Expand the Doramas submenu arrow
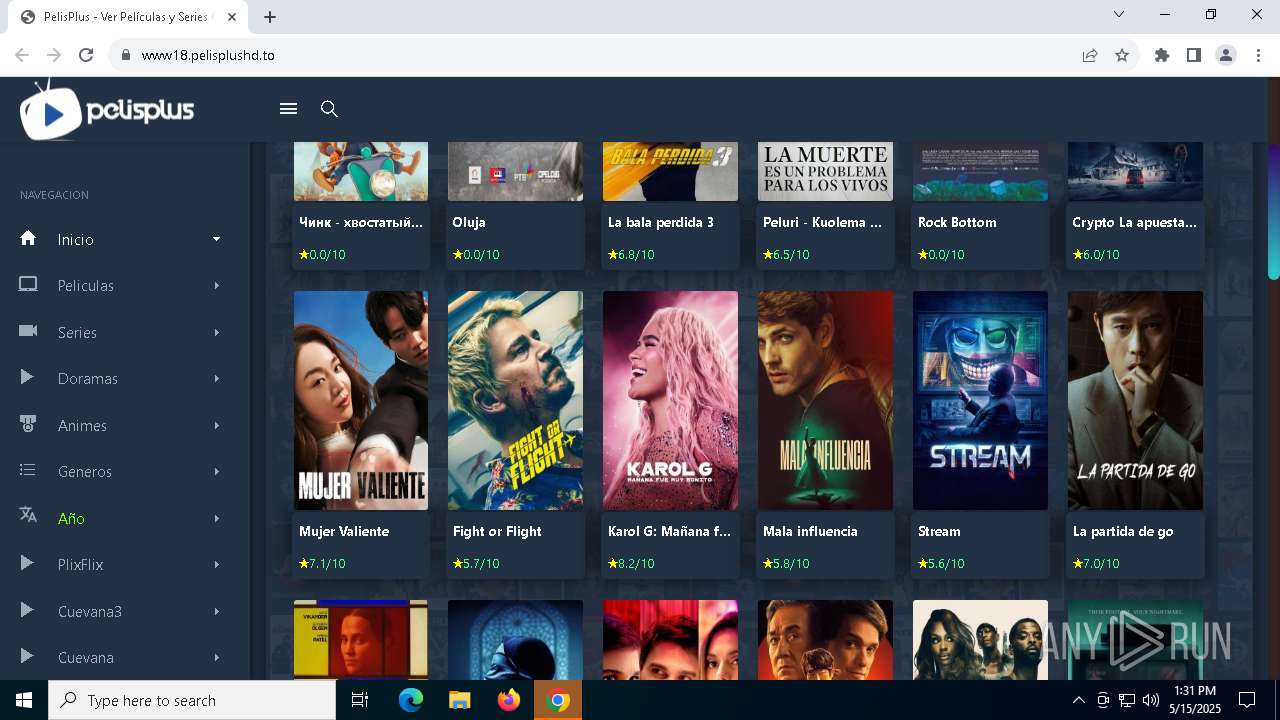This screenshot has height=720, width=1280. pos(217,379)
